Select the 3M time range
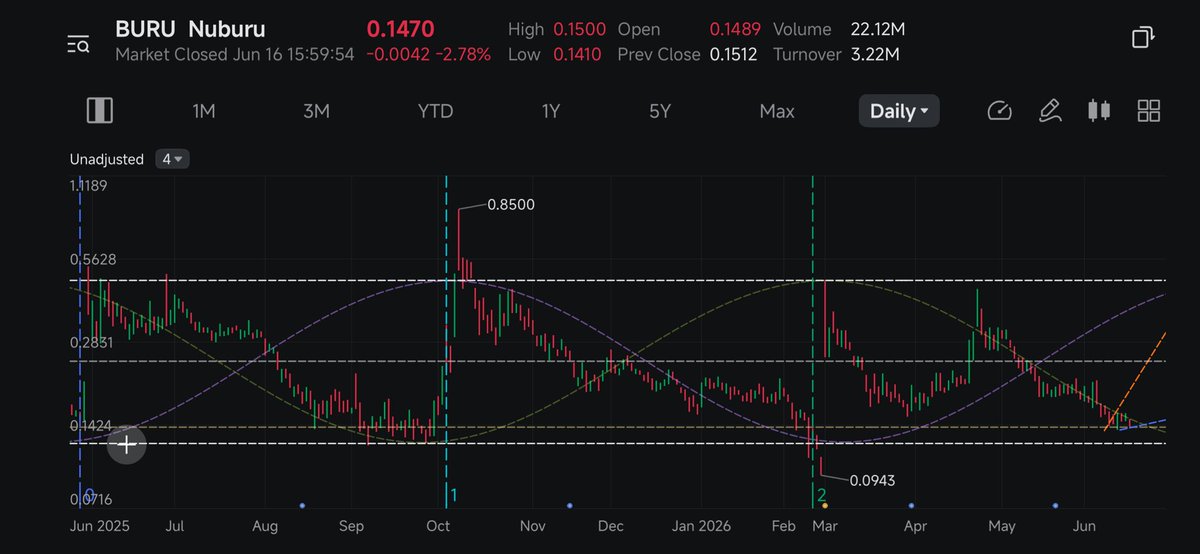Screen dimensions: 1200x554 pos(316,111)
